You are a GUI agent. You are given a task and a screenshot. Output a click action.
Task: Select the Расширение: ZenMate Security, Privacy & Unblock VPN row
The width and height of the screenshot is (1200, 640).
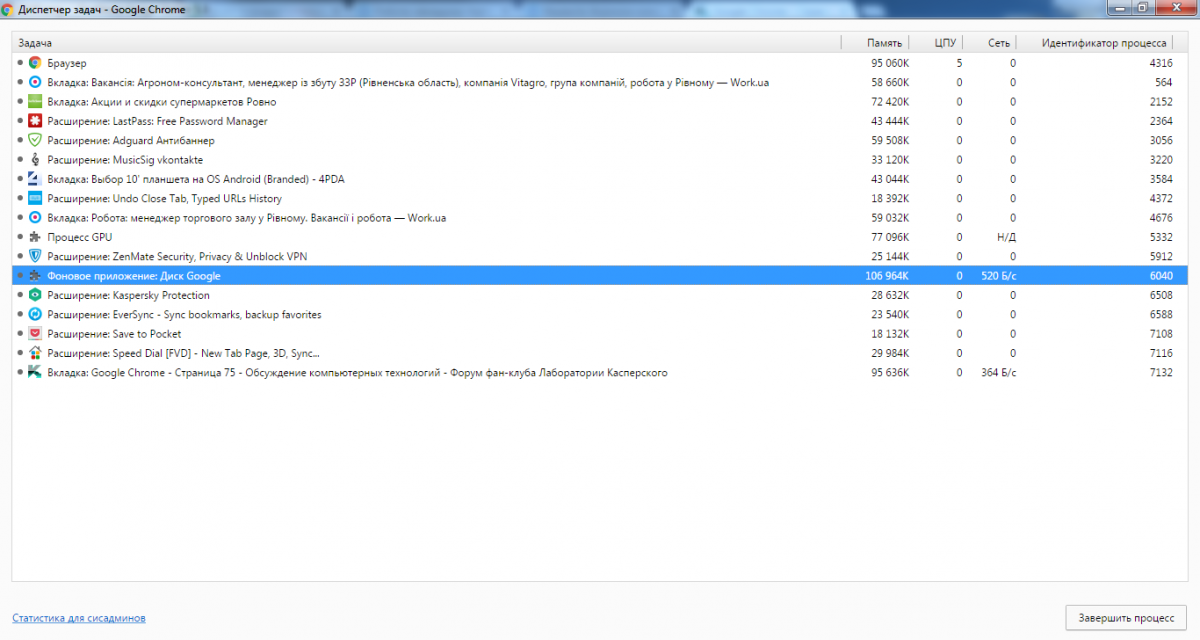[600, 256]
